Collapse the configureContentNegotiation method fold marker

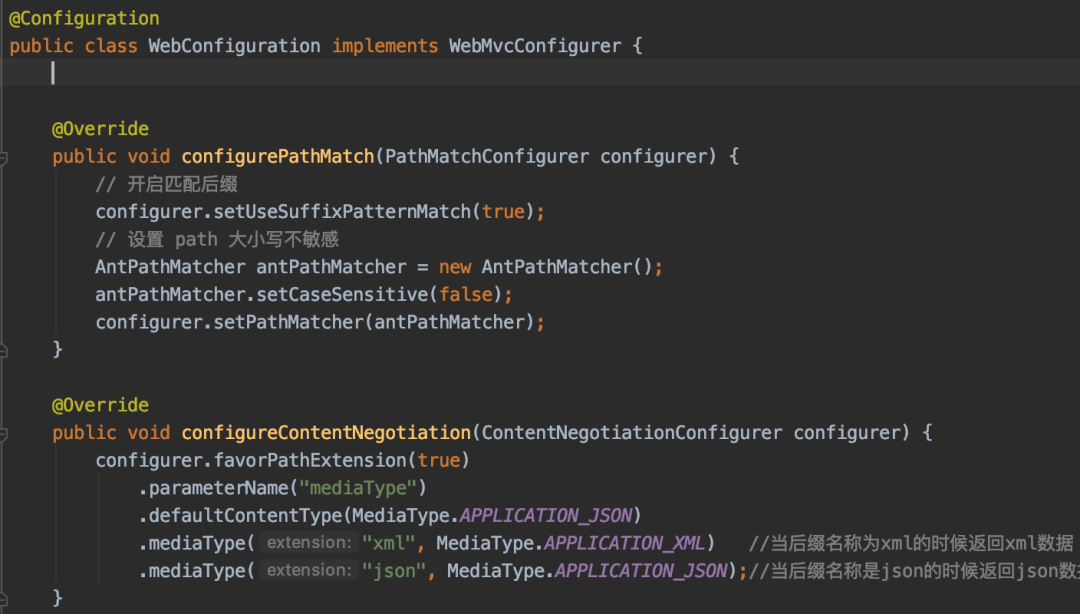point(4,433)
